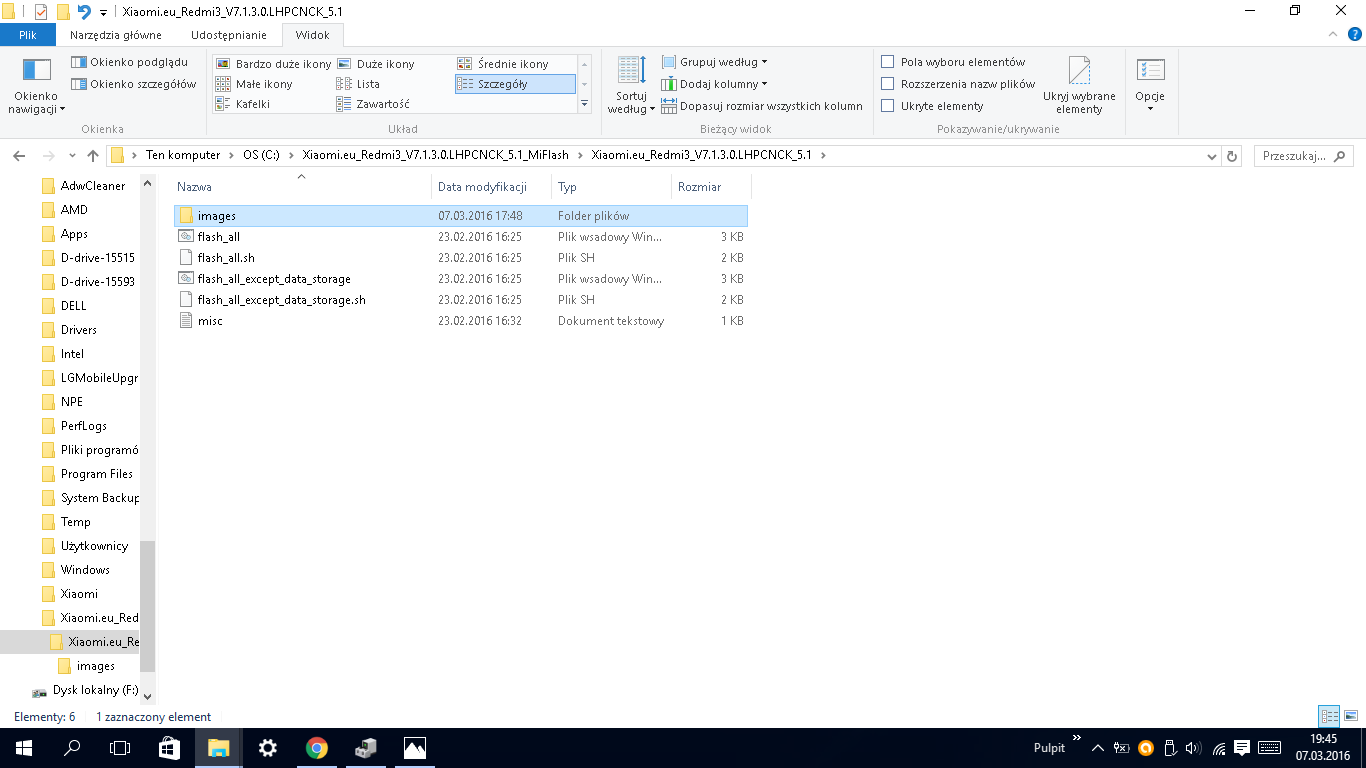Open the Udostępnianie ribbon tab

(229, 35)
